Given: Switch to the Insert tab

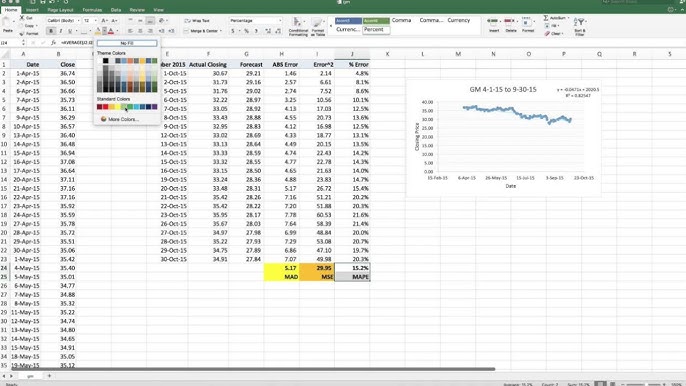Looking at the screenshot, I should tap(32, 10).
